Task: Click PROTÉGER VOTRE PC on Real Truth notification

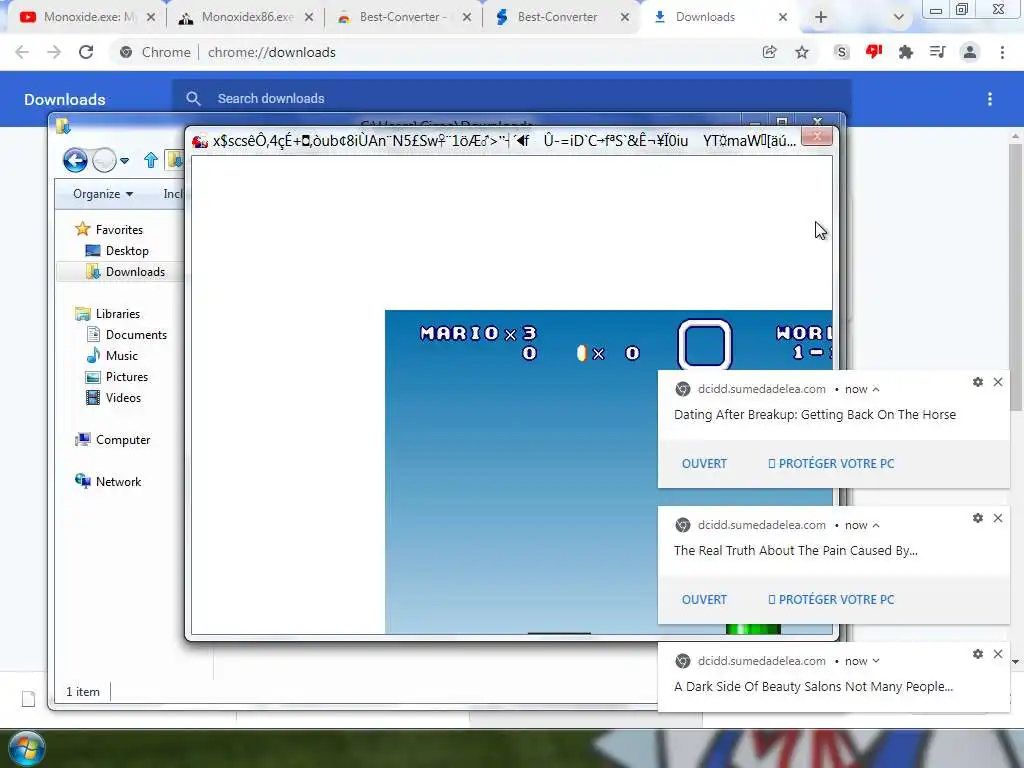Action: tap(831, 600)
